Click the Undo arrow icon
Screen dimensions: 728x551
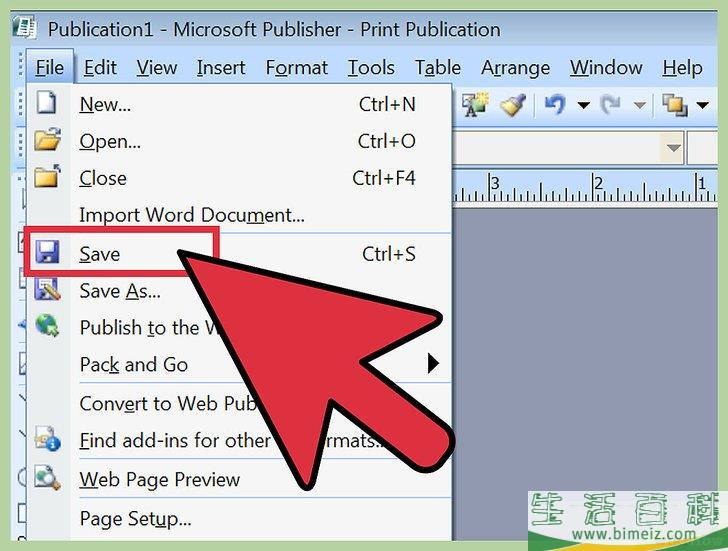point(555,104)
